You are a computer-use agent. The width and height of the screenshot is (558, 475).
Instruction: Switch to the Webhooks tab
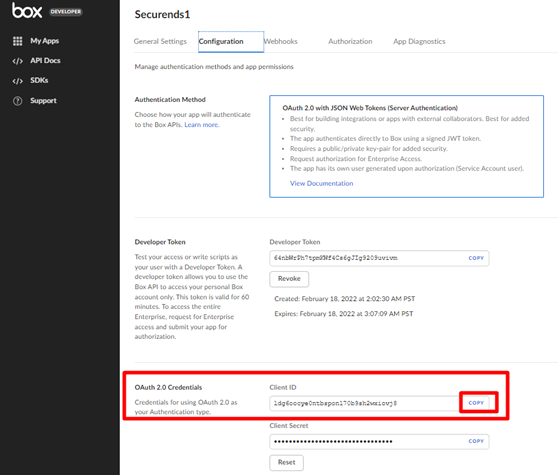click(x=280, y=41)
